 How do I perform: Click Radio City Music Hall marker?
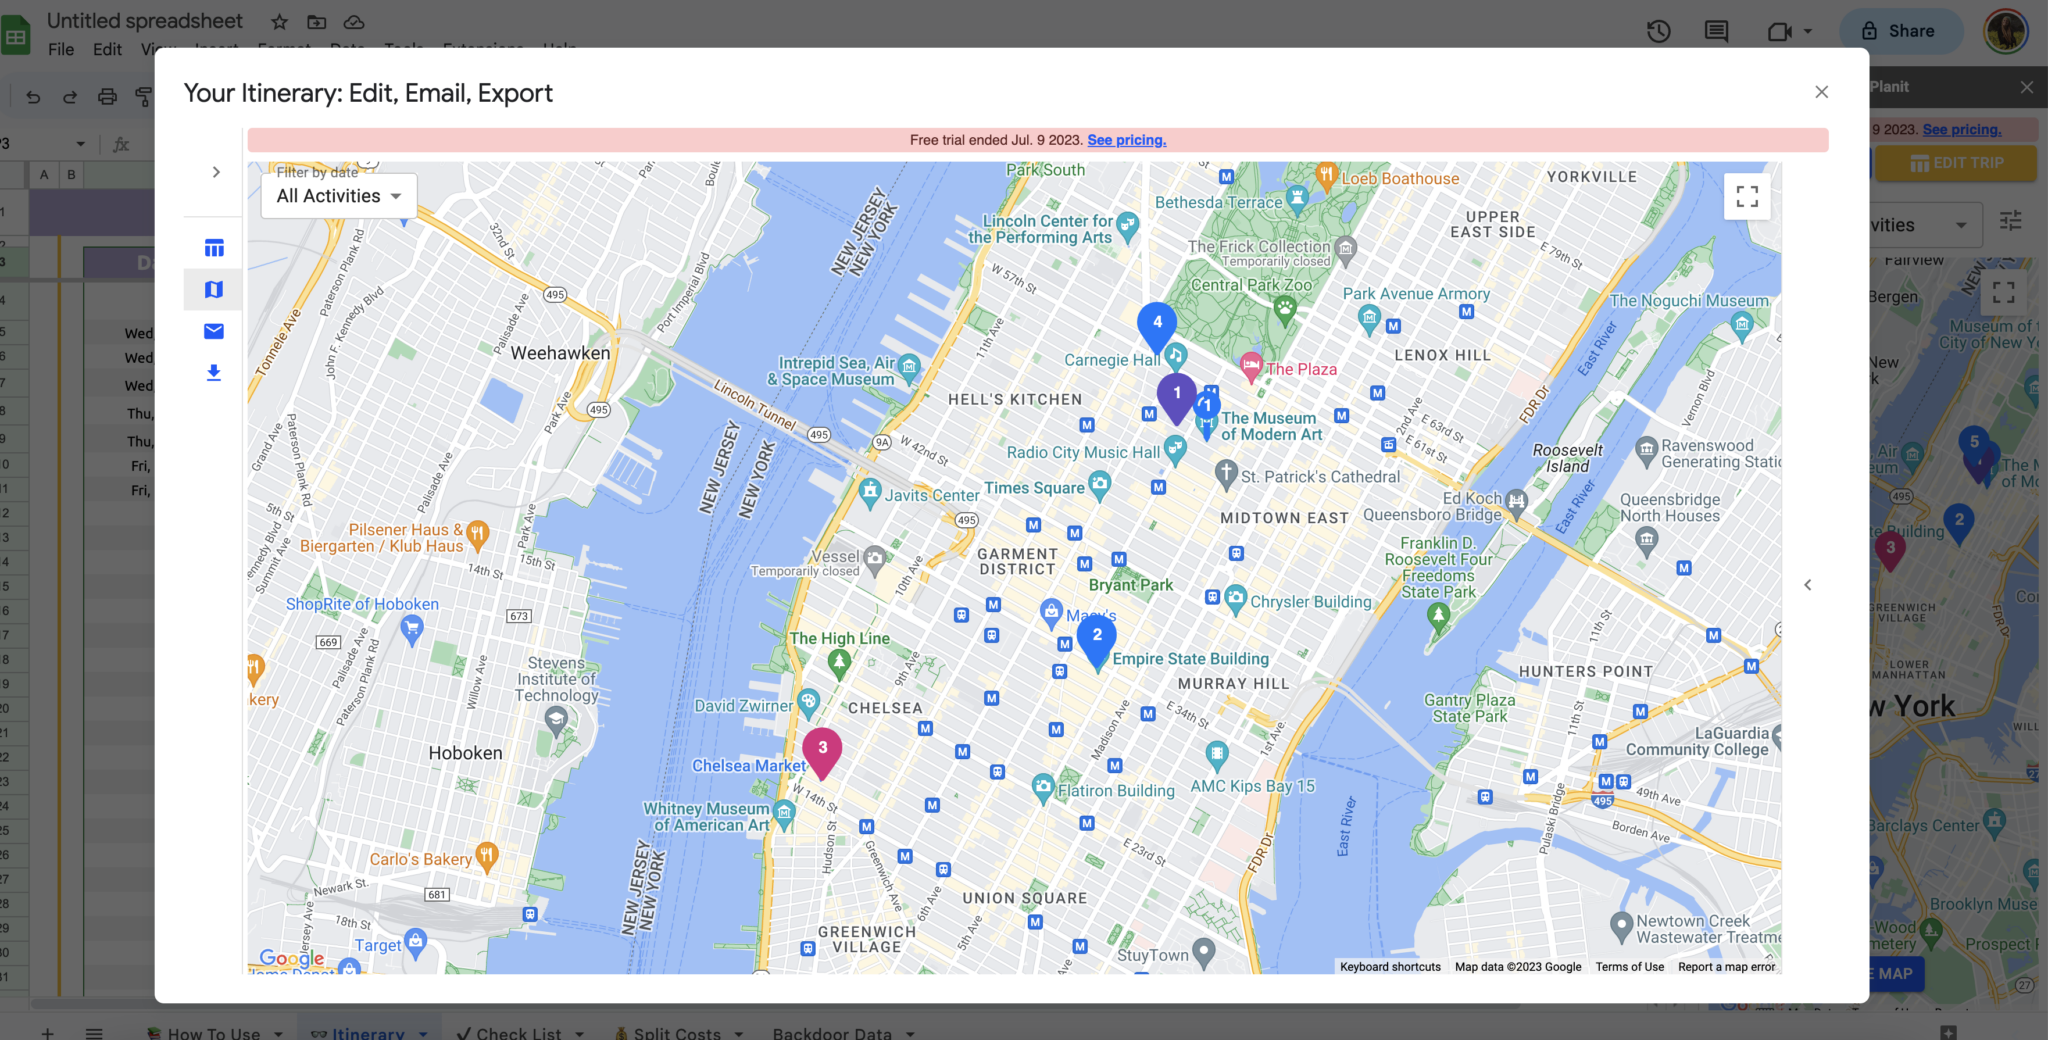(1176, 449)
